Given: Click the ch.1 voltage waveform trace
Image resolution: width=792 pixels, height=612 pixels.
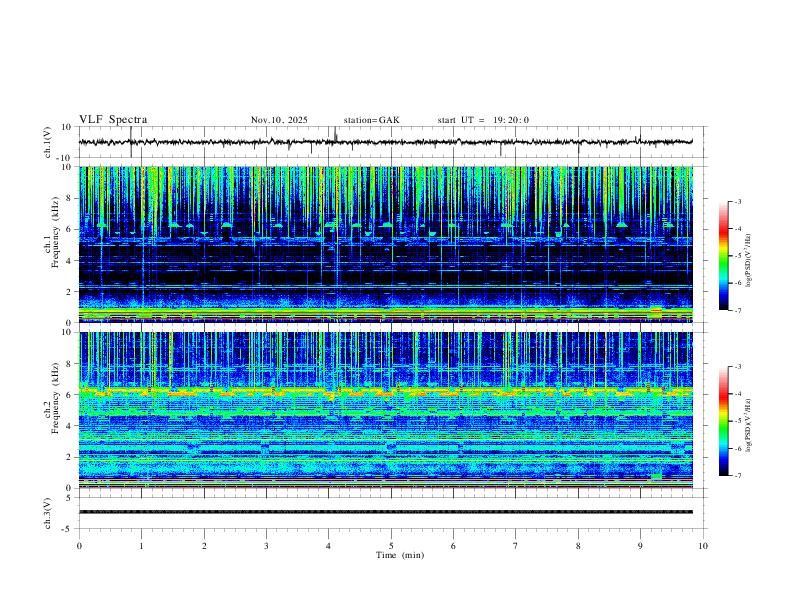Looking at the screenshot, I should click(x=386, y=142).
